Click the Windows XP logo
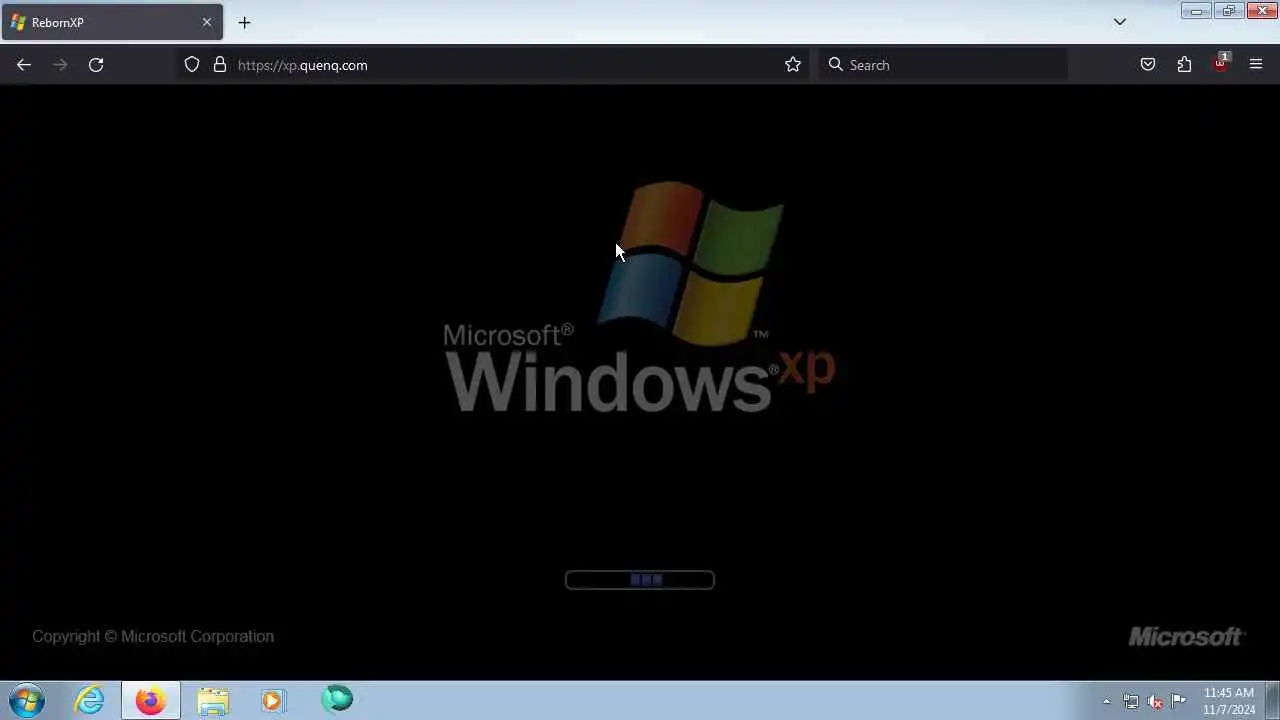Image resolution: width=1280 pixels, height=720 pixels. pyautogui.click(x=640, y=296)
